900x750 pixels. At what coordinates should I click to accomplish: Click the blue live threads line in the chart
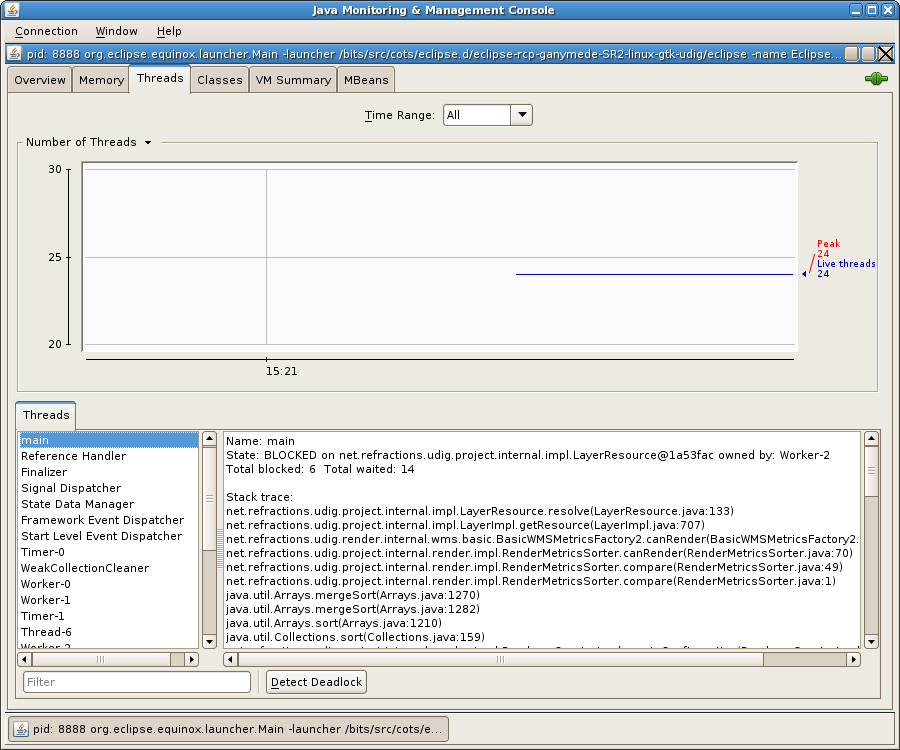click(x=654, y=274)
